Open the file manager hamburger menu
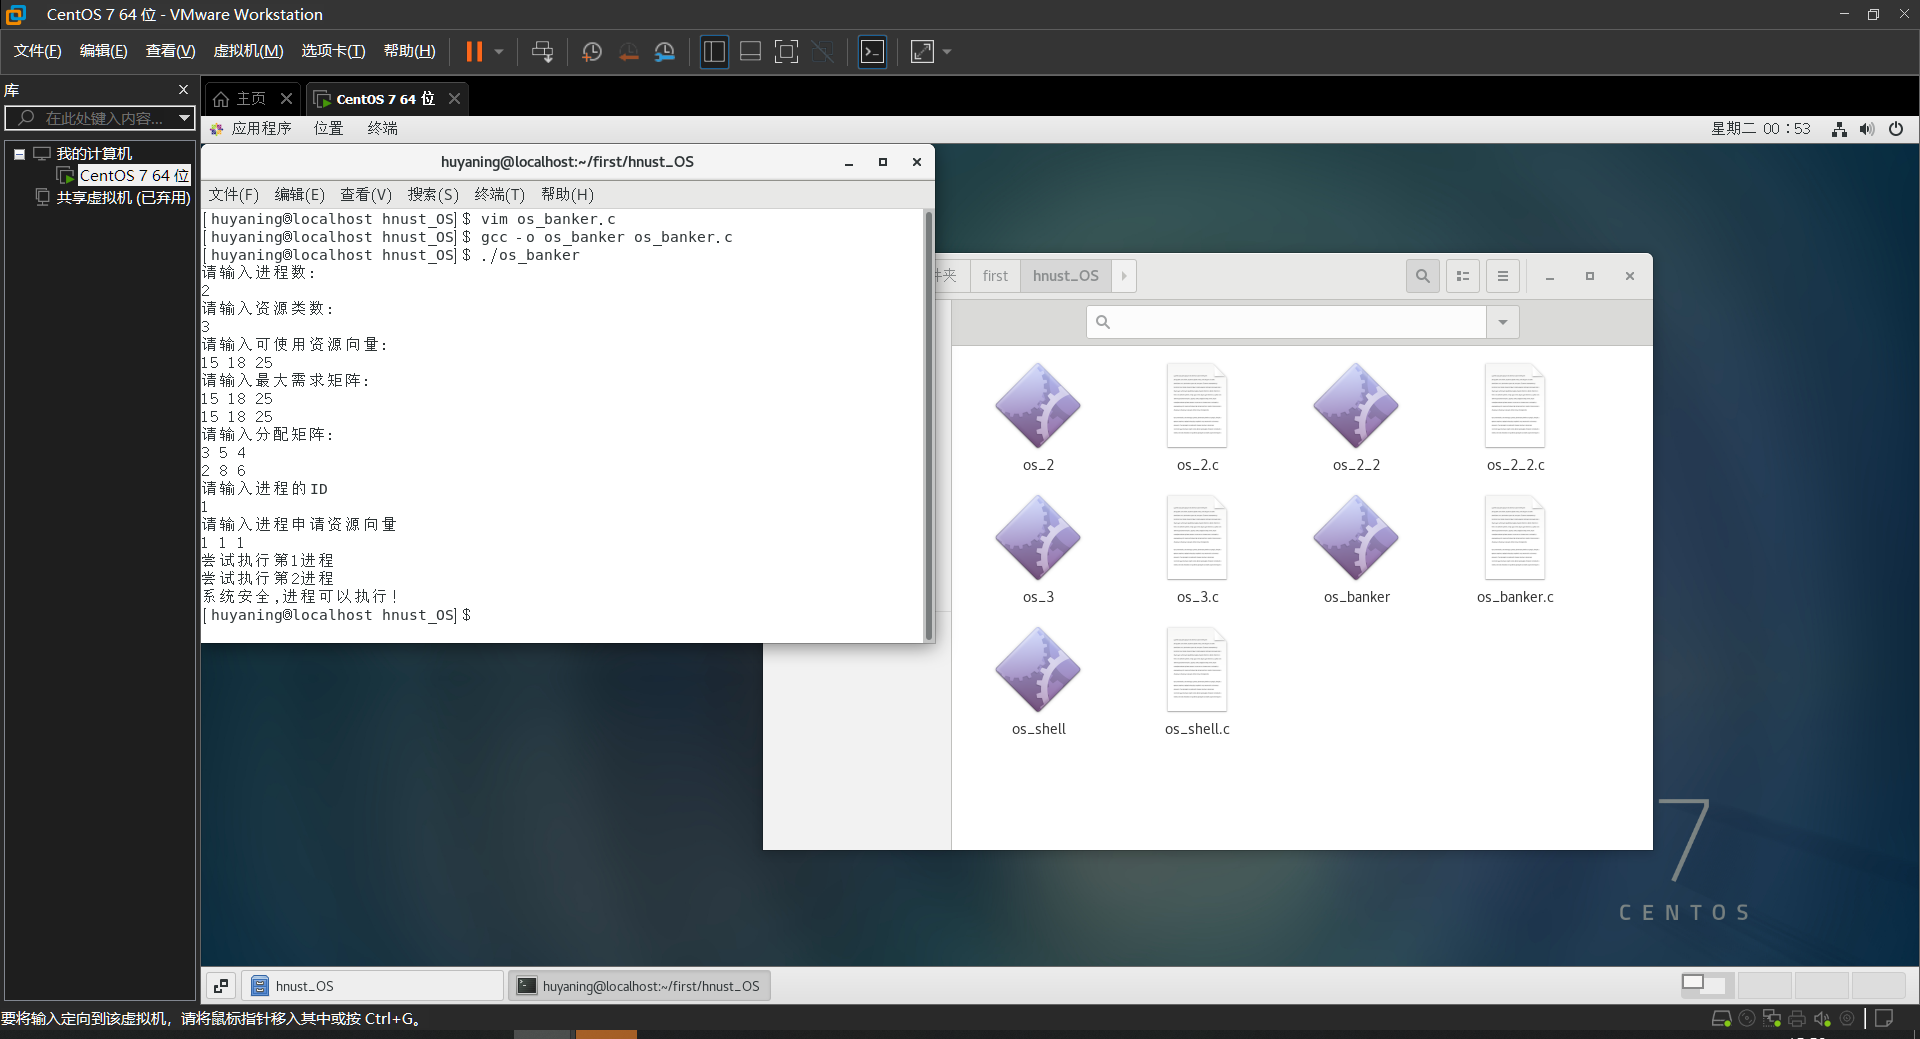 coord(1502,276)
